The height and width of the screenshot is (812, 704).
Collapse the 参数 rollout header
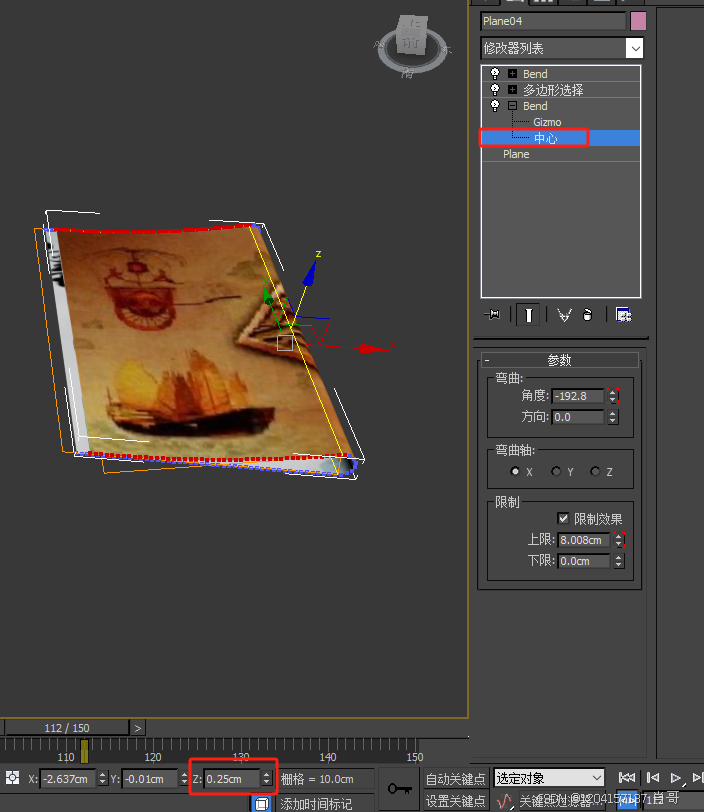point(560,360)
